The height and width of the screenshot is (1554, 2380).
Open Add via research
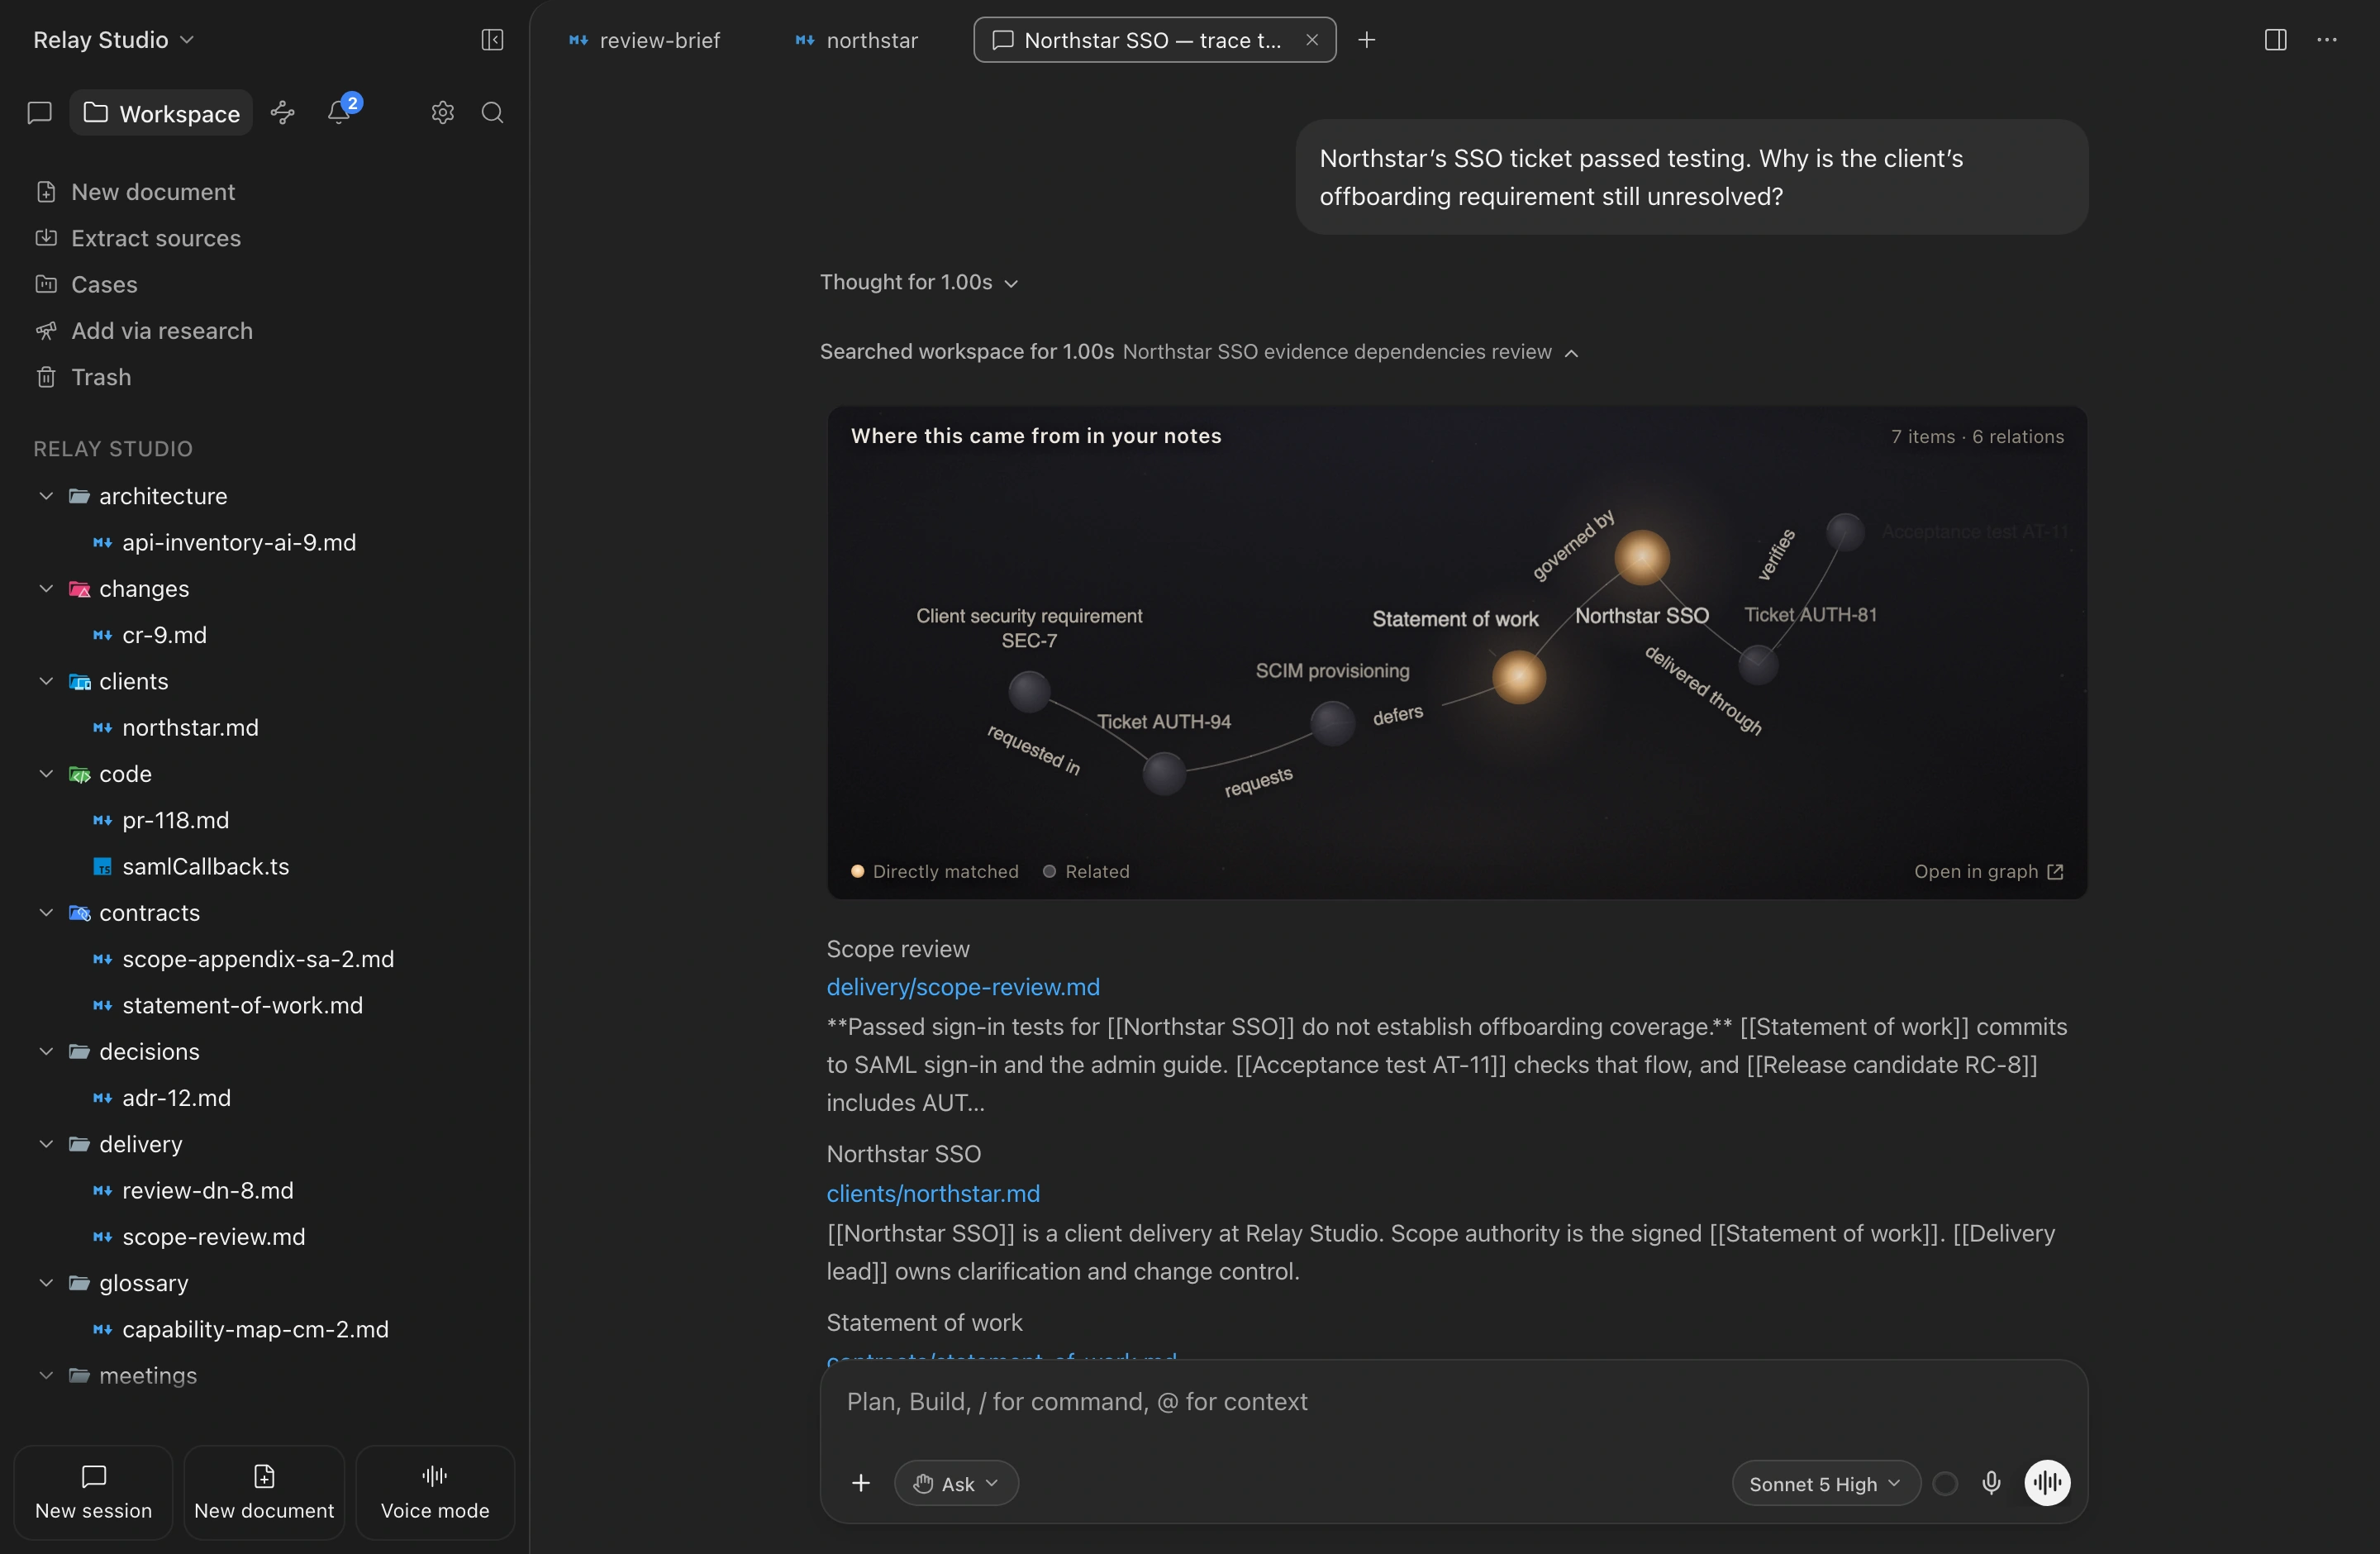144,331
